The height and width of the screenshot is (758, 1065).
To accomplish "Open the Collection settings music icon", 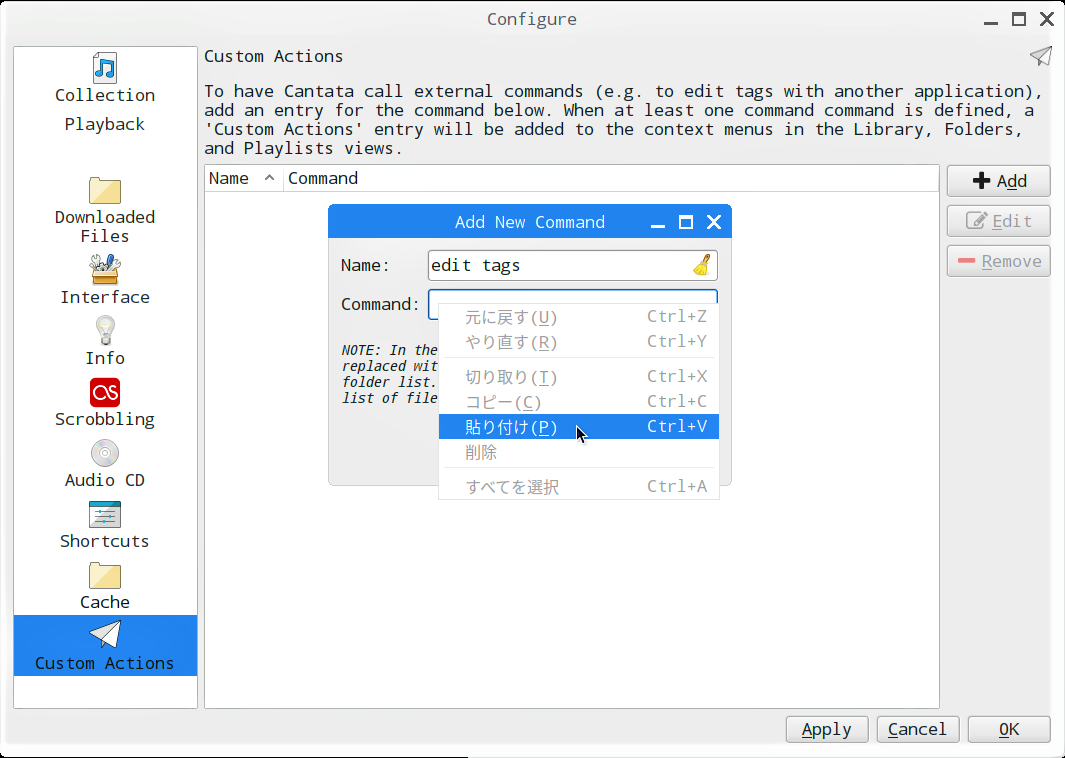I will click(x=105, y=68).
